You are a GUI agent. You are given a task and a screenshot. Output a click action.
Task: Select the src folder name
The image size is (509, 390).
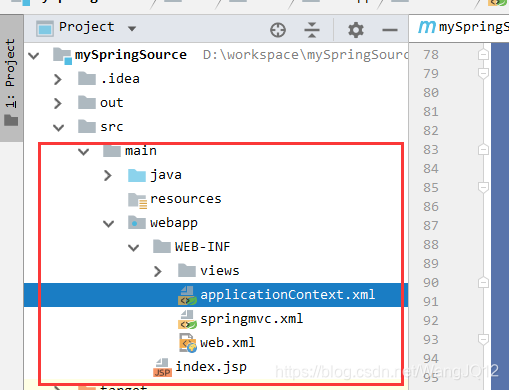coord(112,127)
